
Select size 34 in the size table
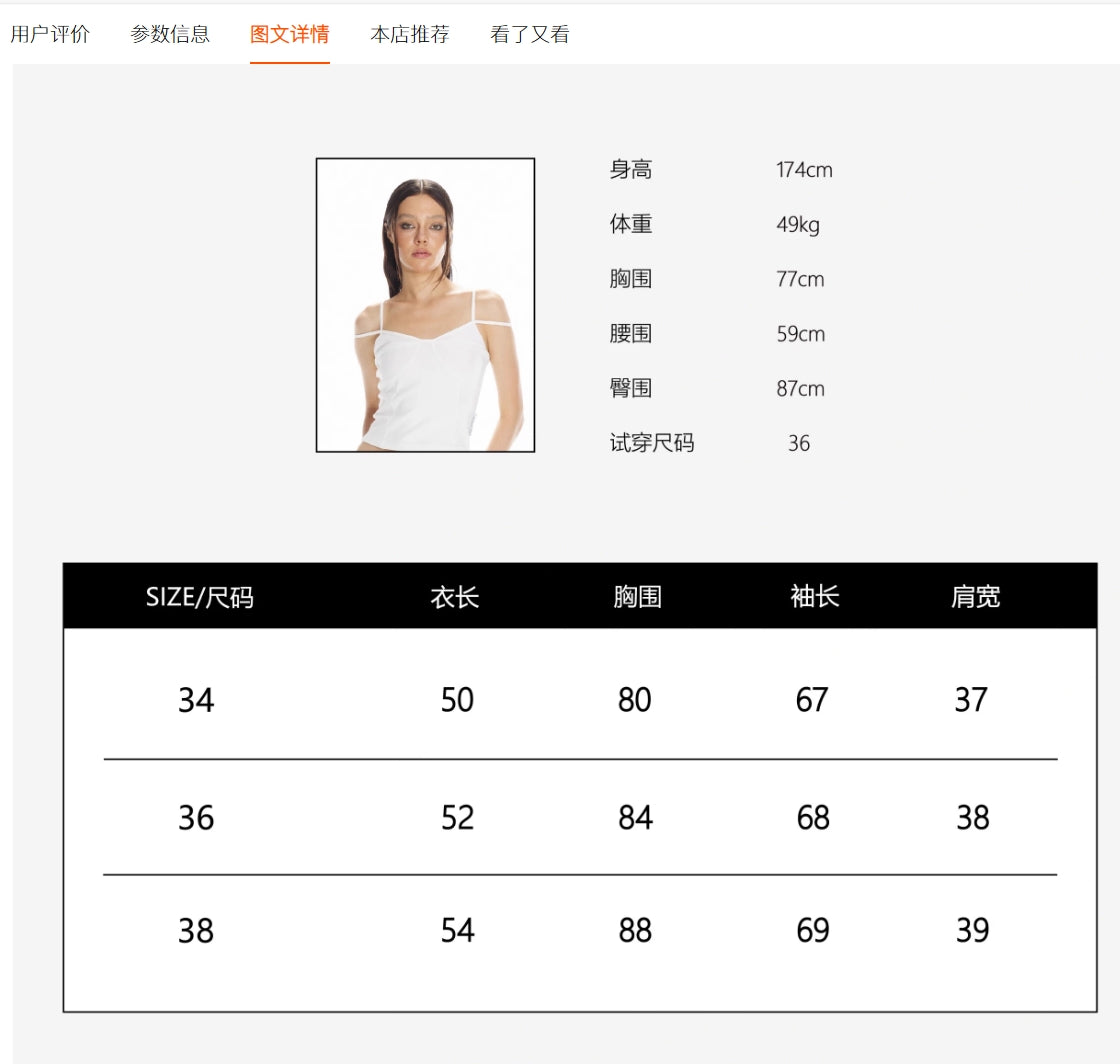(x=196, y=700)
